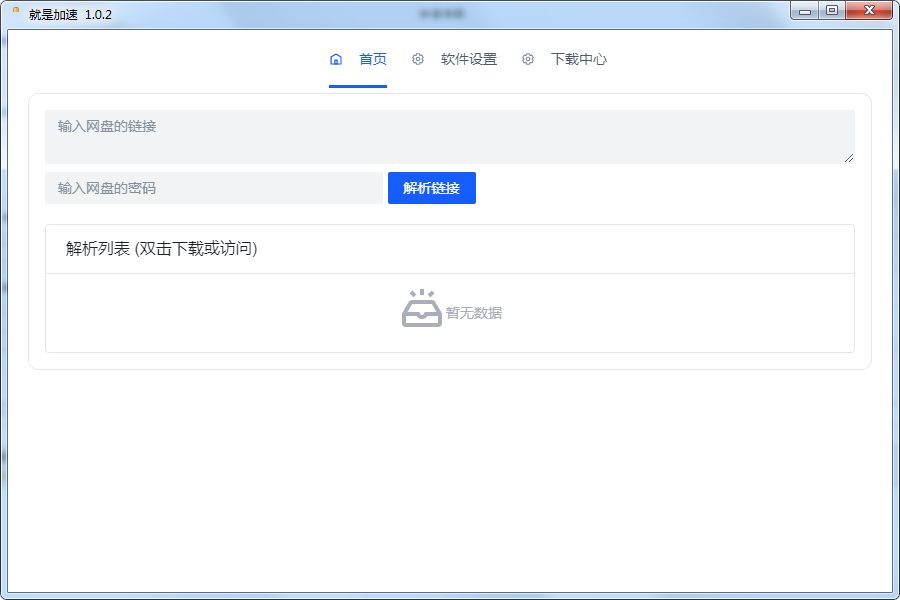Click the blue underline below 首页 tab
This screenshot has height=600, width=900.
(357, 86)
